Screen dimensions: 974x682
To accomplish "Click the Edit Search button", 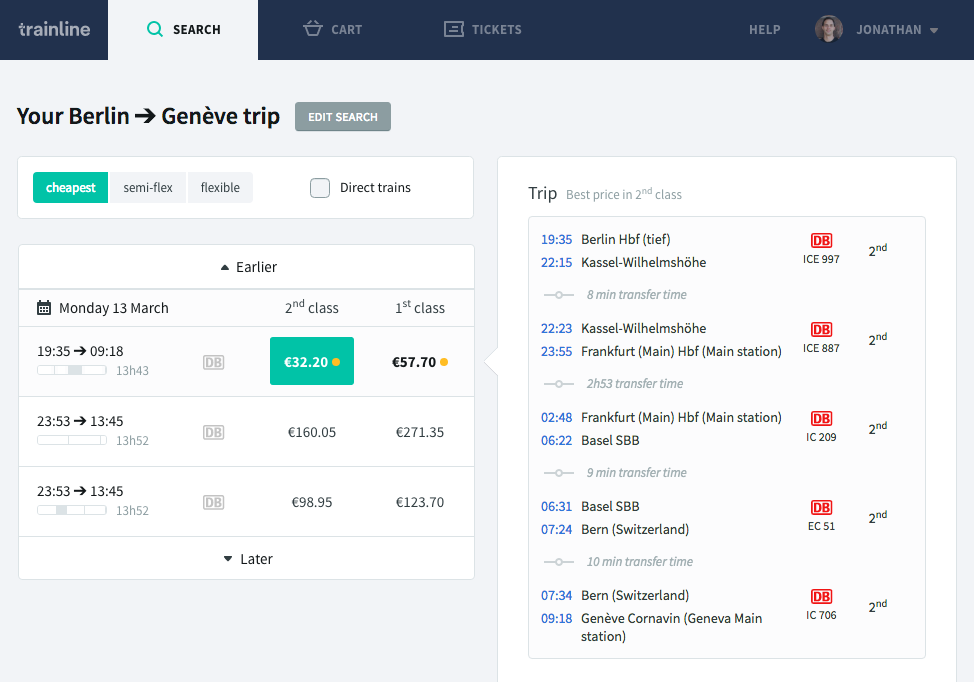I will tap(343, 117).
